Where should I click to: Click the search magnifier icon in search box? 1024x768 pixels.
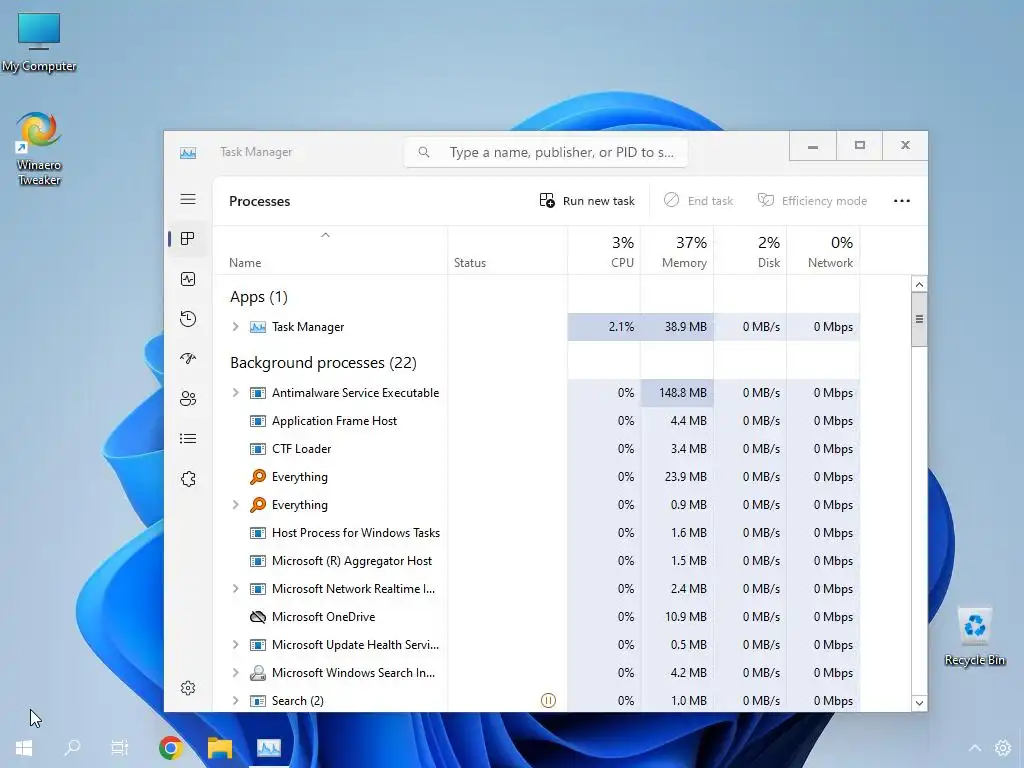(424, 152)
